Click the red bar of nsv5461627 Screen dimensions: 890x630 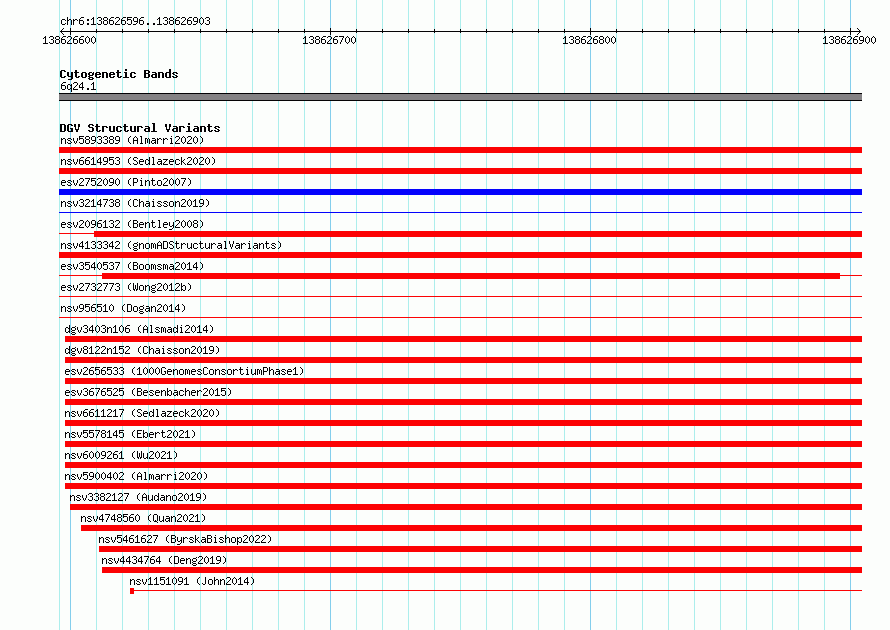pyautogui.click(x=480, y=549)
